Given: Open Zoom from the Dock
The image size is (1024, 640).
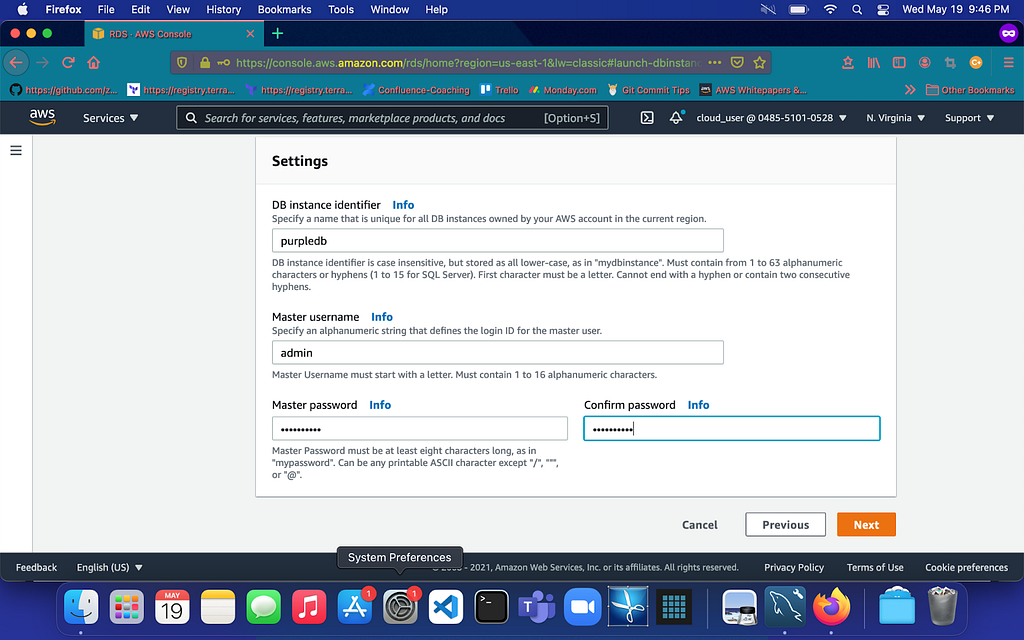Looking at the screenshot, I should pos(583,607).
